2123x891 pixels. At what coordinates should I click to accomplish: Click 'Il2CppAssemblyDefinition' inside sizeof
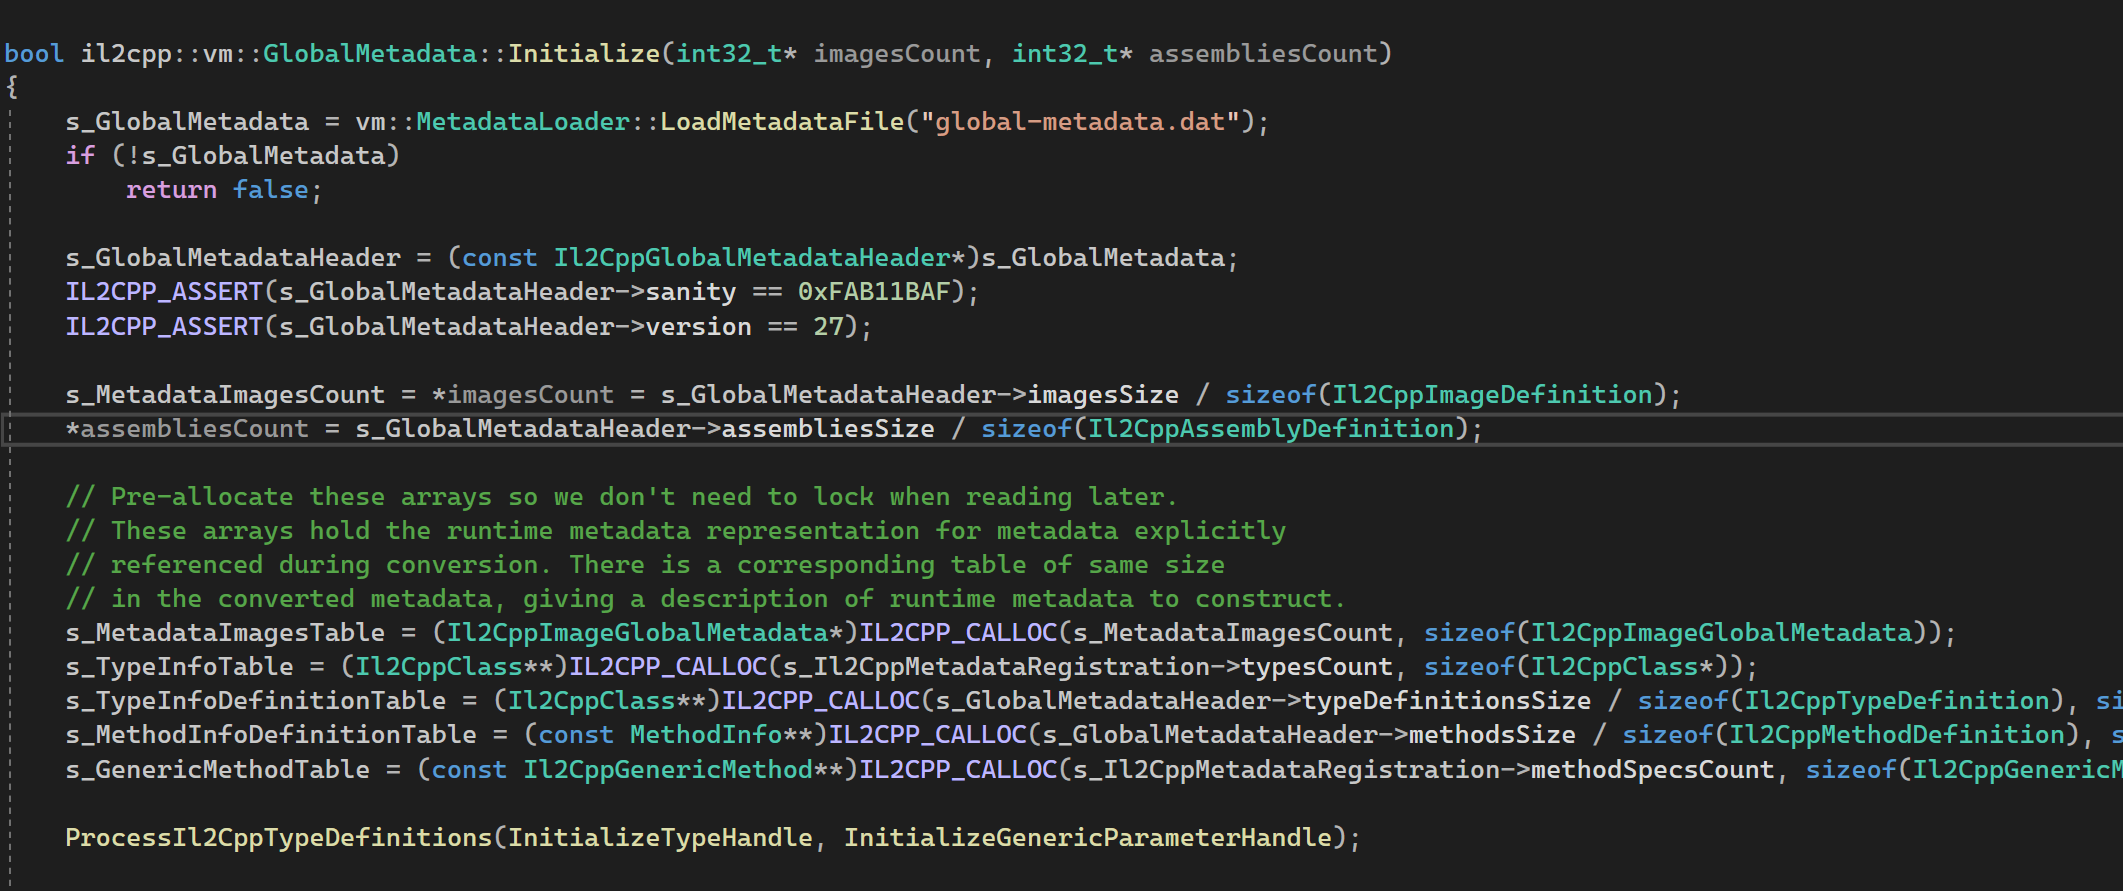click(x=1271, y=429)
